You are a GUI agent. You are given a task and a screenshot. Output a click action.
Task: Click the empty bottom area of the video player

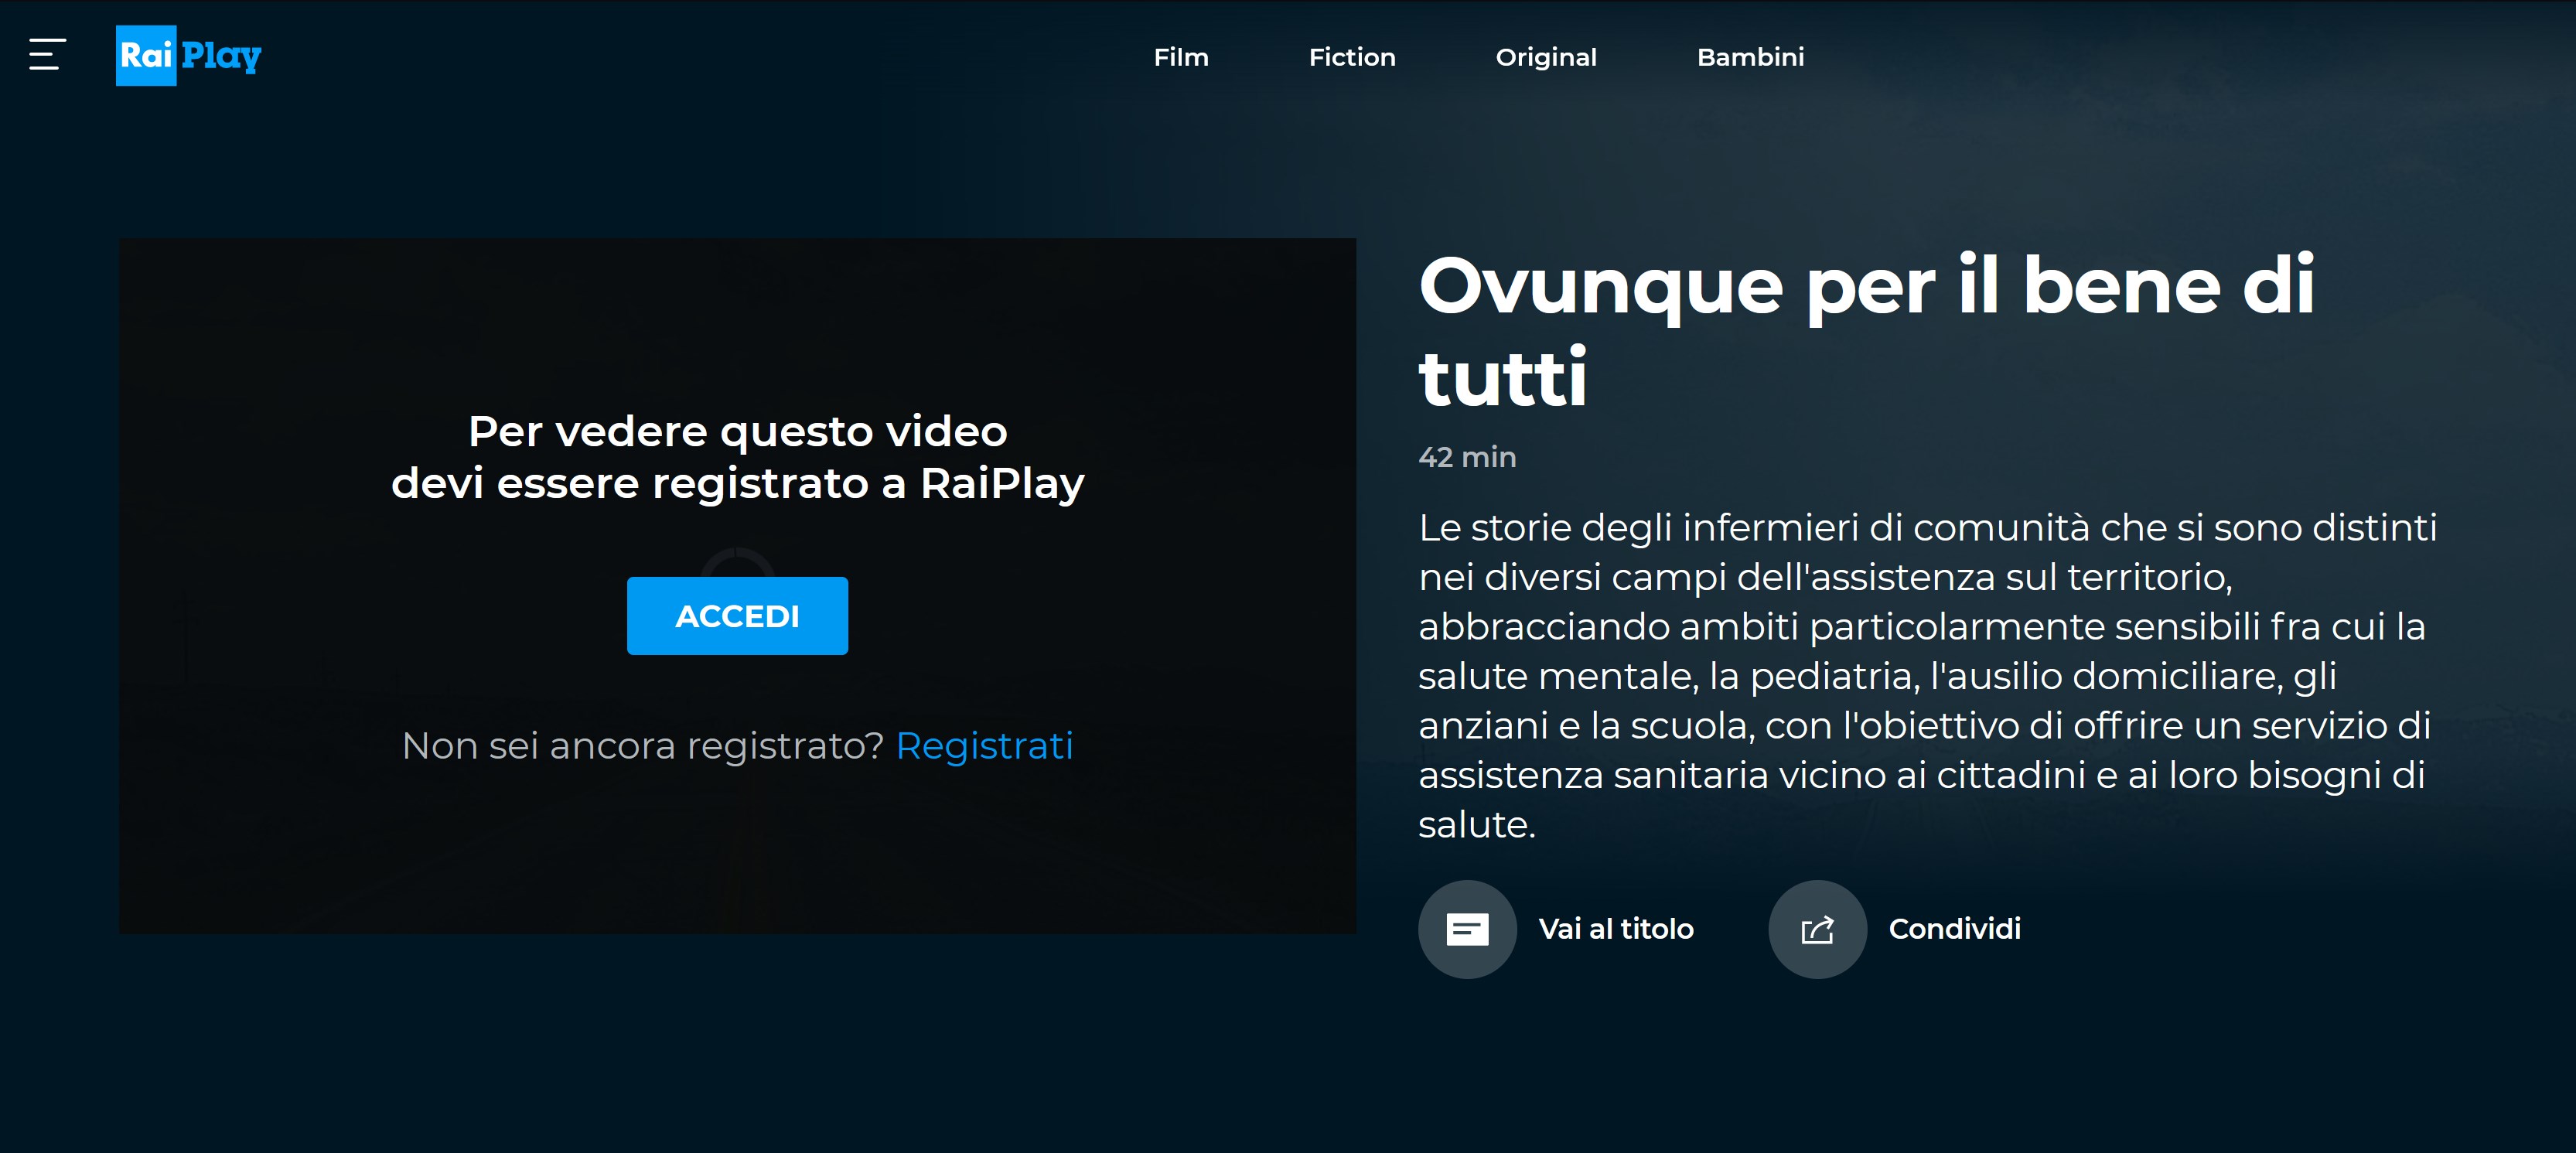point(738,860)
